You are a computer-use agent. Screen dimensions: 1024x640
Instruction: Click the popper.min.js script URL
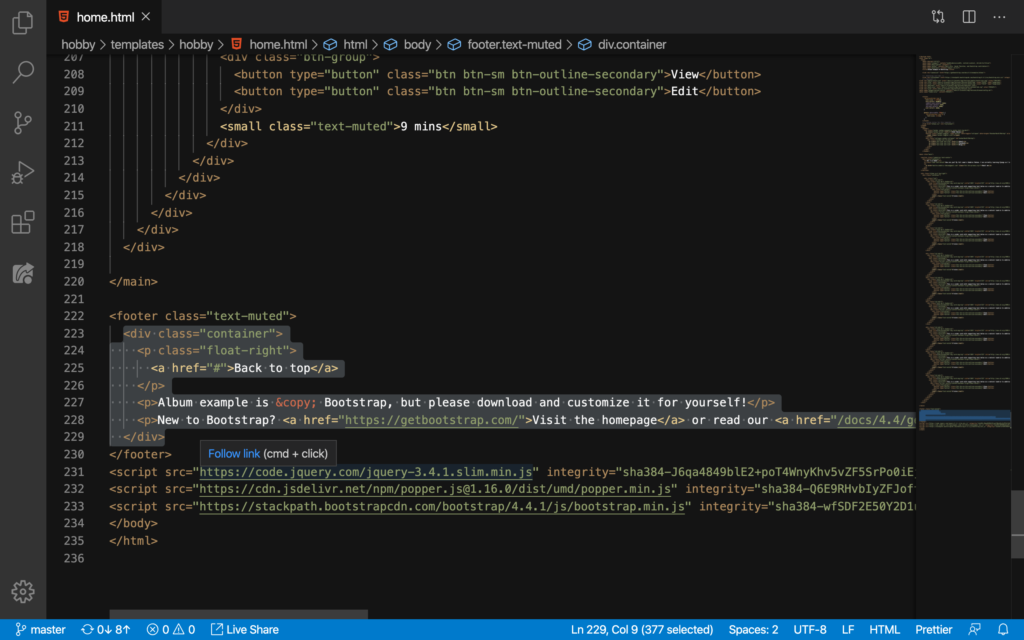point(435,489)
